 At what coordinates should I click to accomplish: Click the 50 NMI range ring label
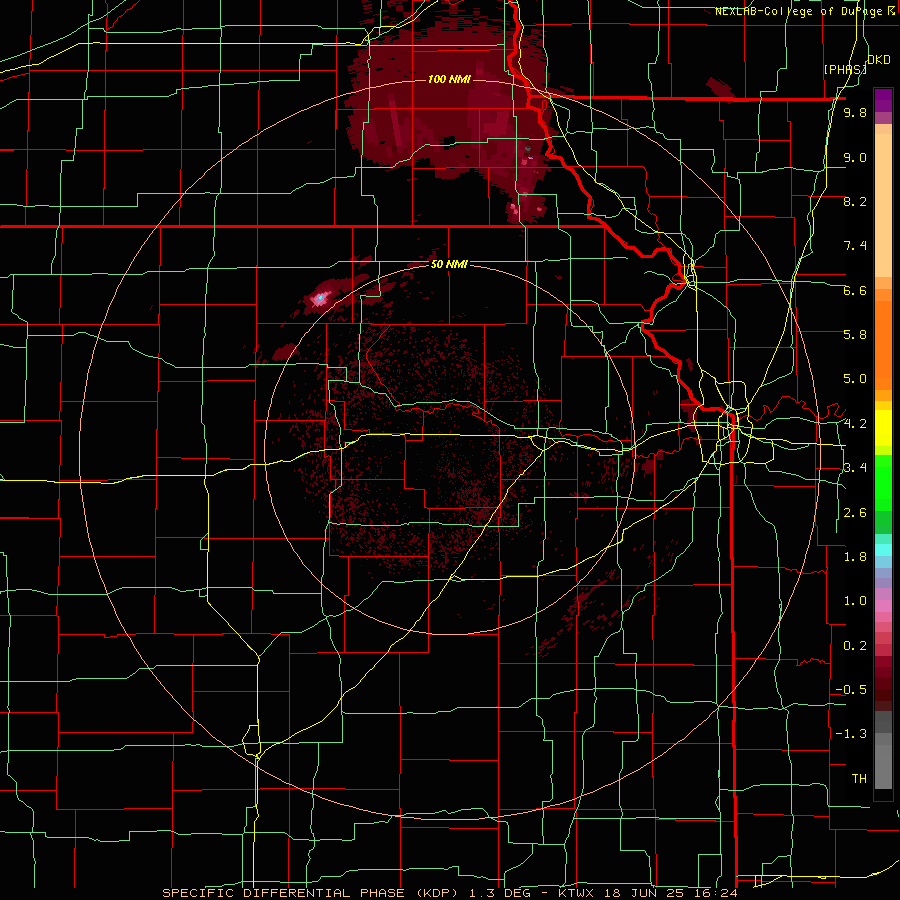[x=449, y=264]
